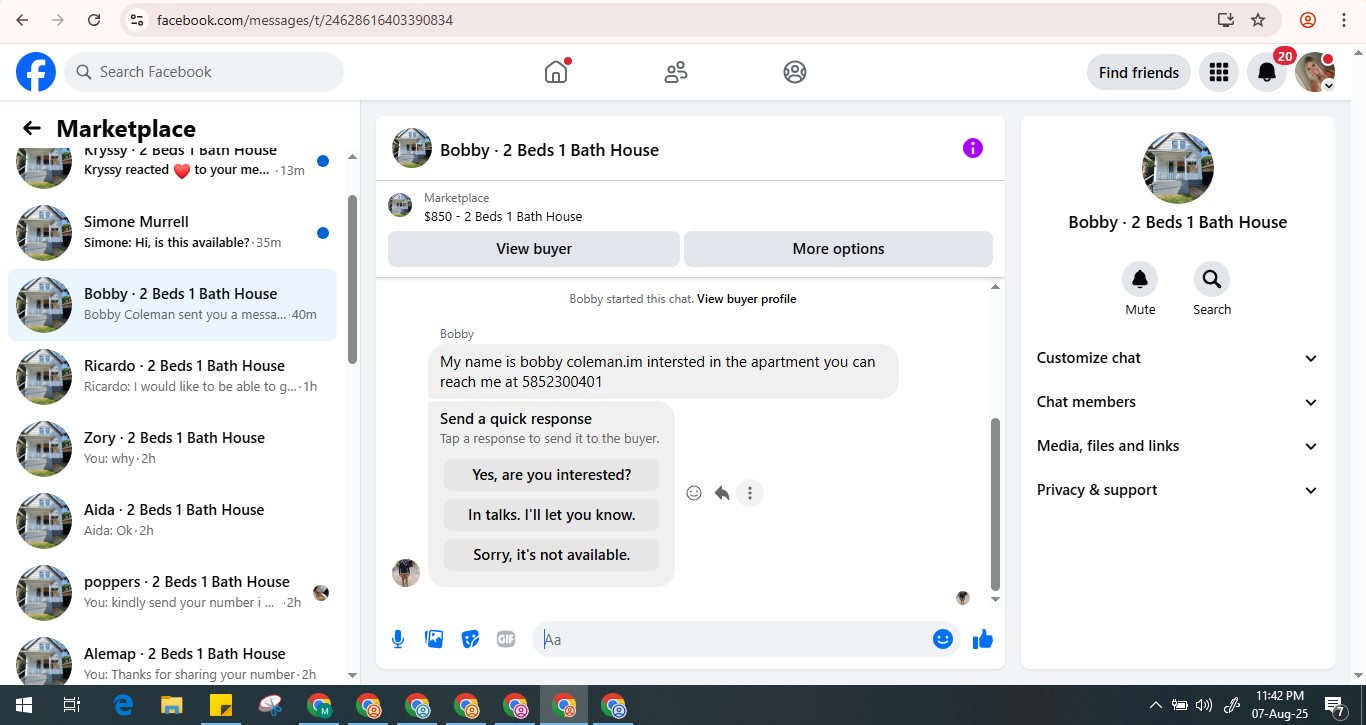
Task: Click the Find friends button
Action: point(1138,72)
